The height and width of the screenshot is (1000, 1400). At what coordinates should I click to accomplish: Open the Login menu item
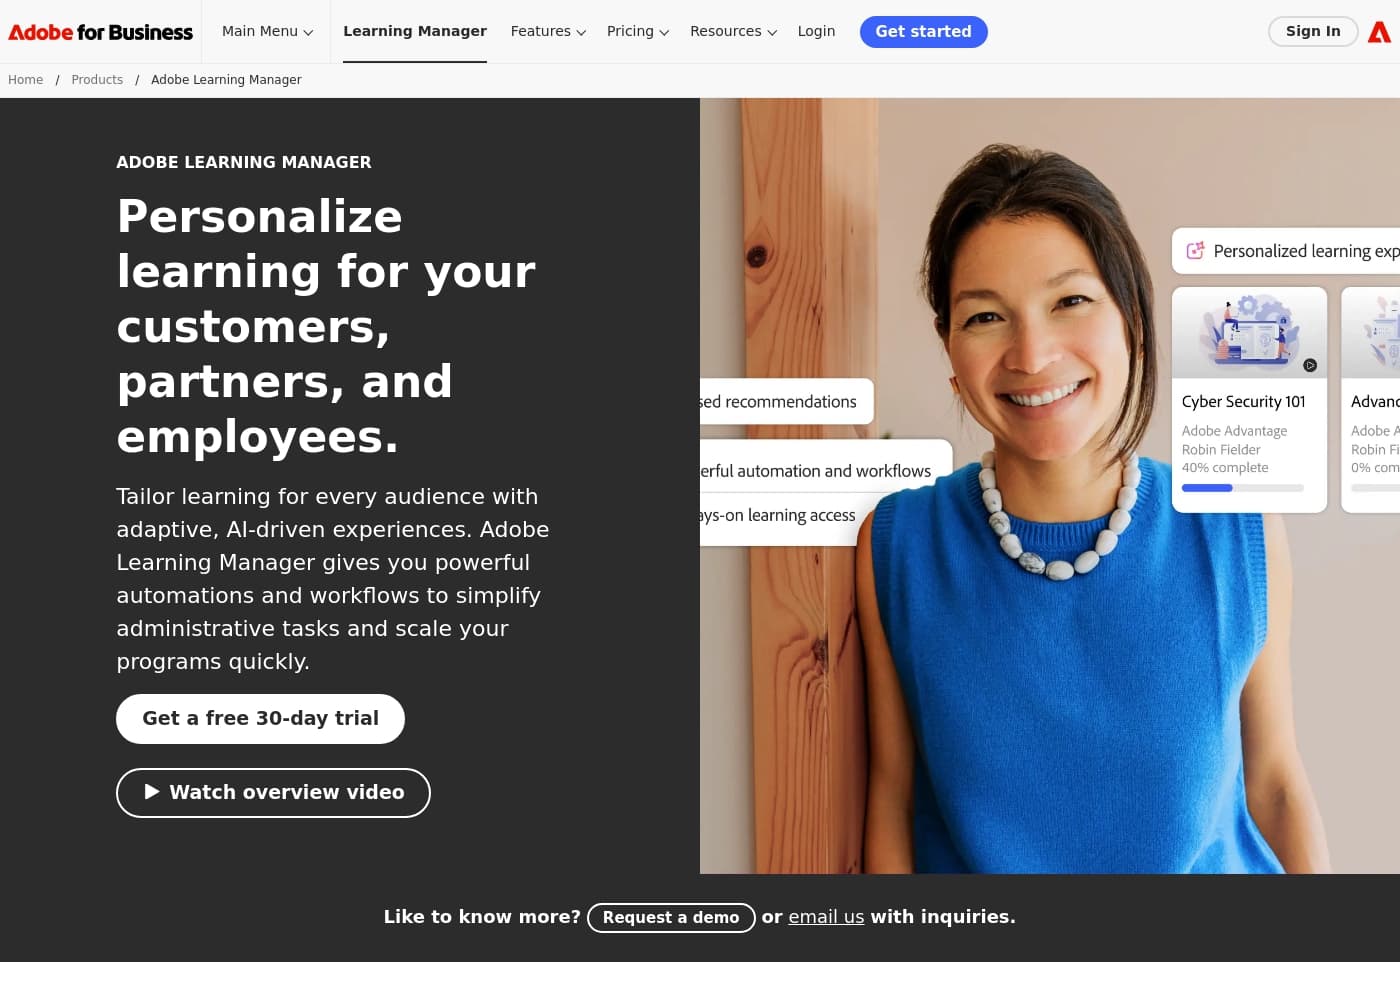(816, 32)
